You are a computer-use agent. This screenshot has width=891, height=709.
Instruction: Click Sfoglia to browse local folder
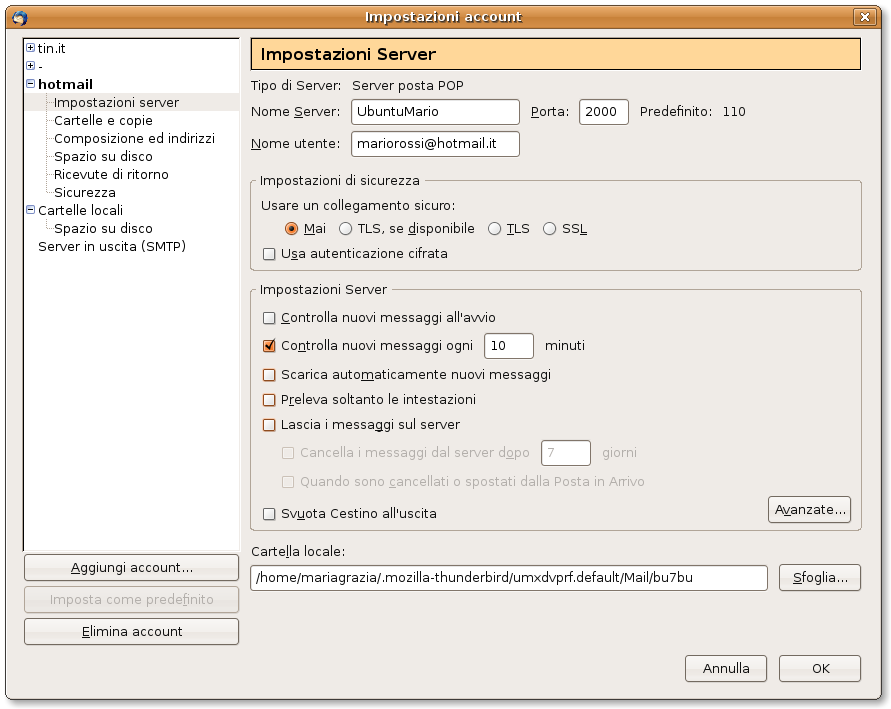[819, 578]
